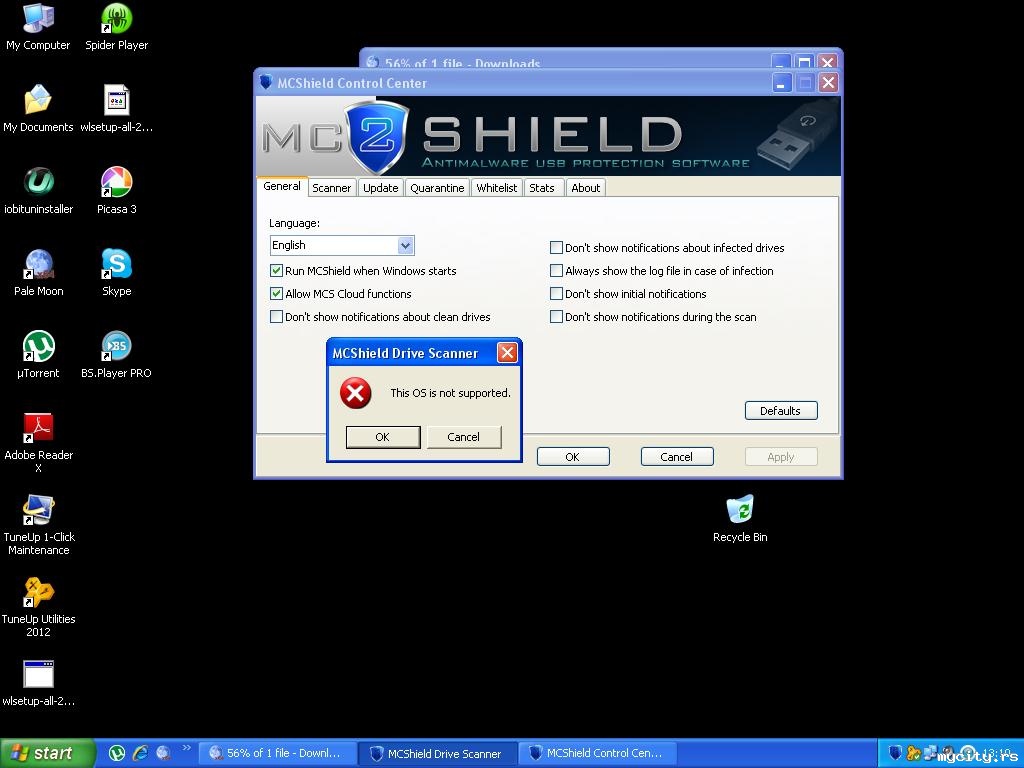Viewport: 1024px width, 768px height.
Task: Close the MCShield Drive Scanner dialog
Action: click(507, 353)
